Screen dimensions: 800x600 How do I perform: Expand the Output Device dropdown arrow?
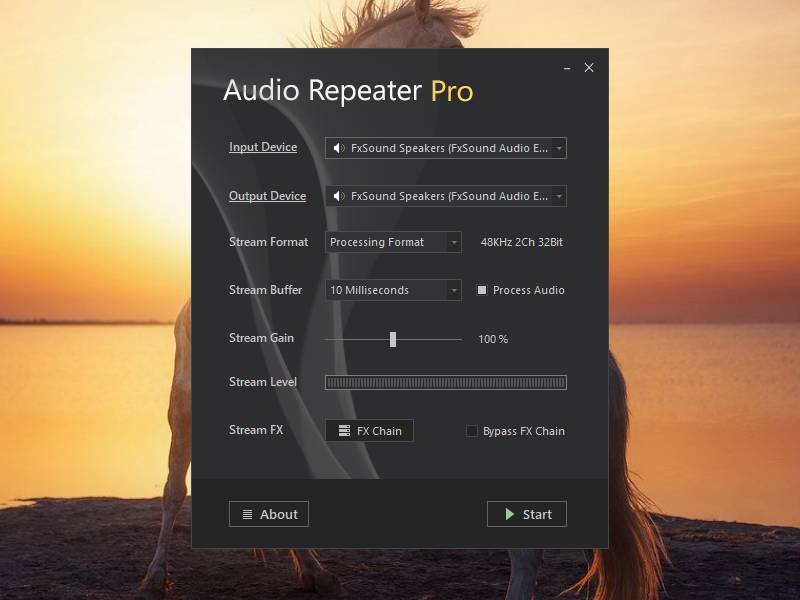pyautogui.click(x=559, y=196)
